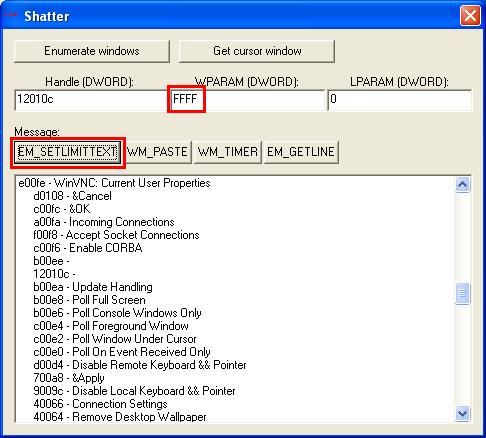
Task: Select the Poll Full Screen entry
Action: (89, 300)
